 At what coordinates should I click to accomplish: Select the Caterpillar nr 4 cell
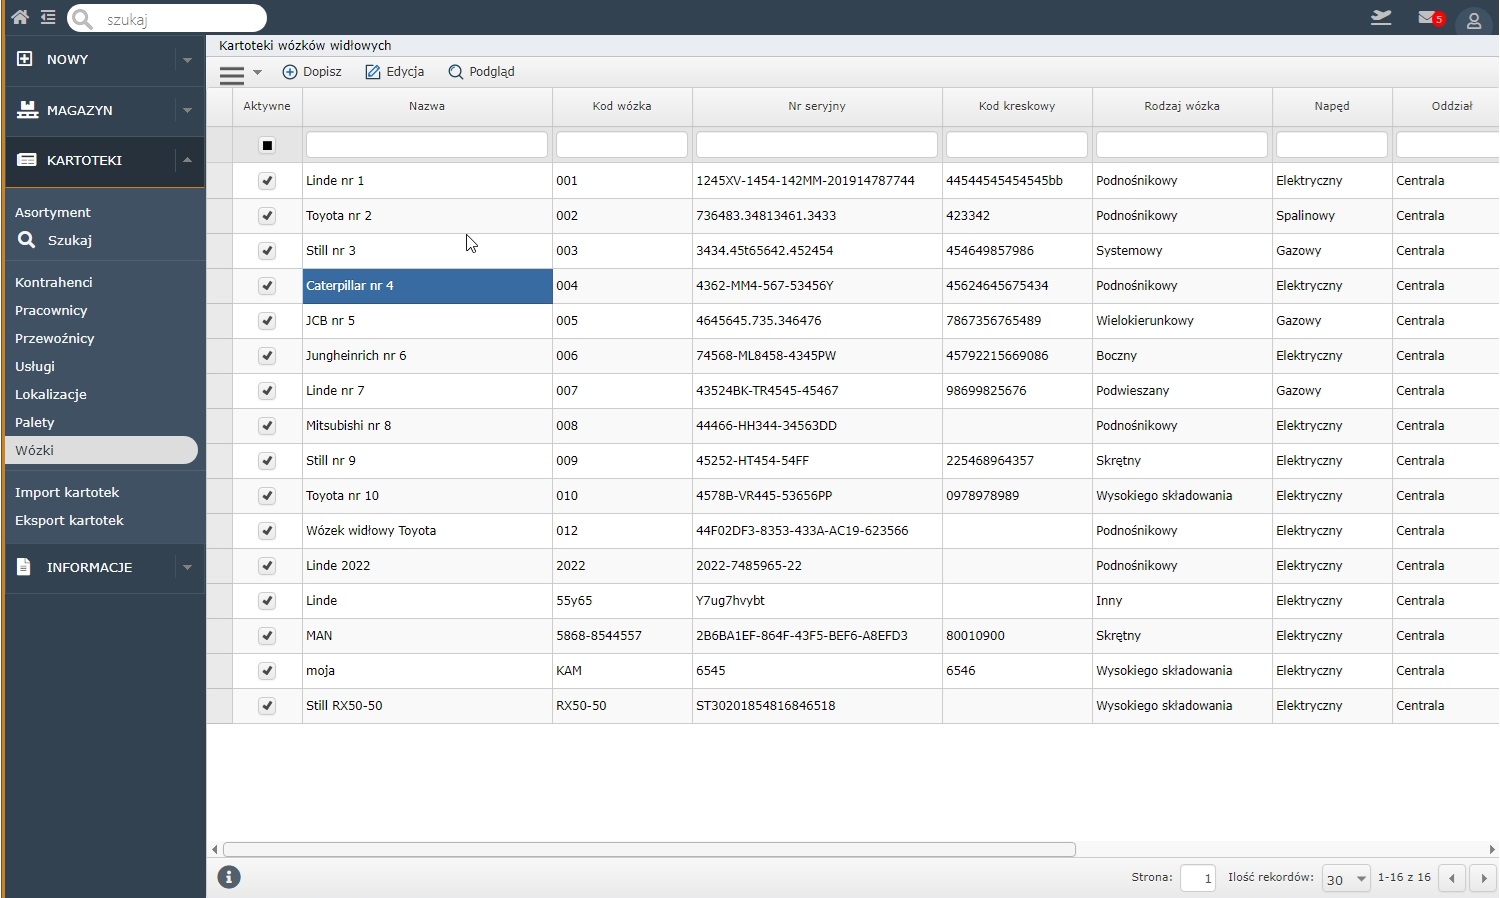[427, 286]
